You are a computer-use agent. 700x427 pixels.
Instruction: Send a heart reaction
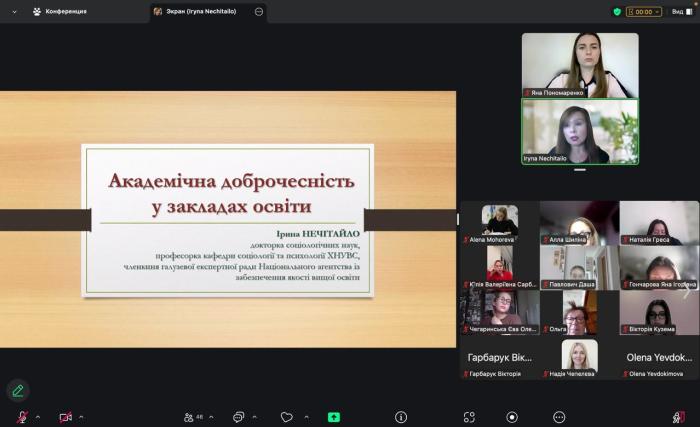(x=286, y=417)
